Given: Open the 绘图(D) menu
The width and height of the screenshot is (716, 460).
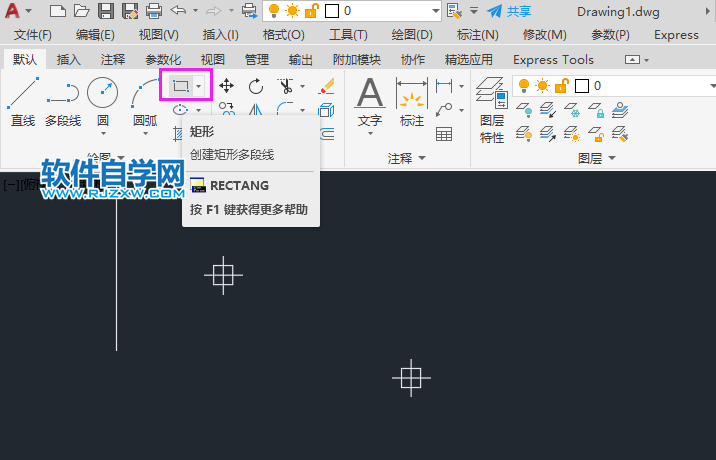Looking at the screenshot, I should click(x=412, y=35).
